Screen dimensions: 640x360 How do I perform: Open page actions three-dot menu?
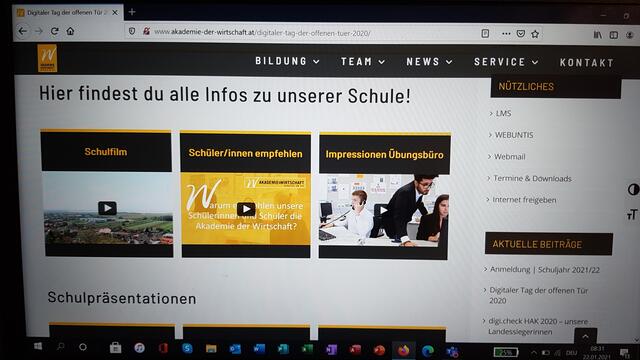pos(506,33)
